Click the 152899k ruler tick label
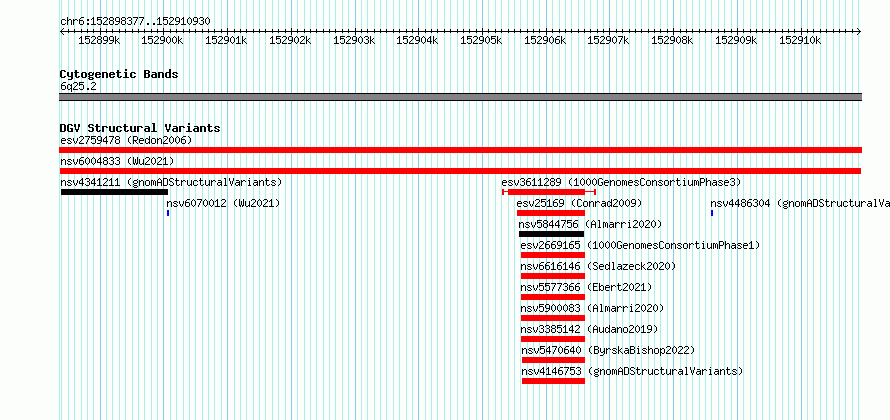Image resolution: width=890 pixels, height=420 pixels. point(99,40)
